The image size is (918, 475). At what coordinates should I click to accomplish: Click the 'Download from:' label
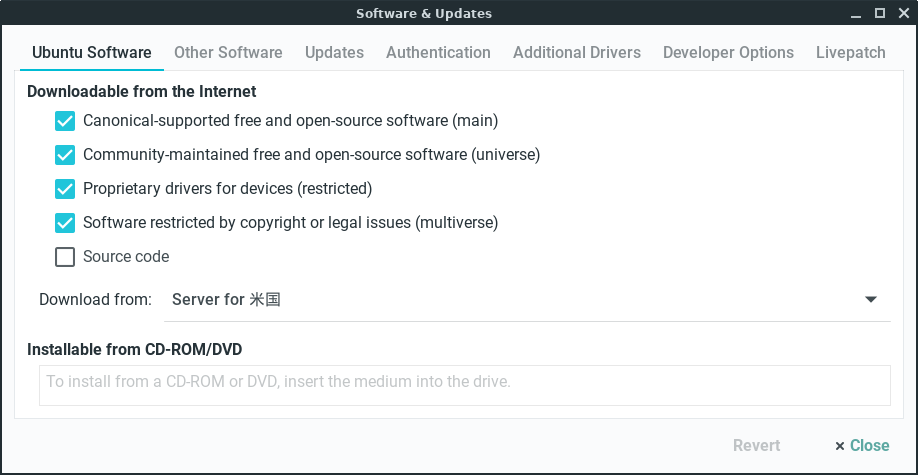pos(95,300)
